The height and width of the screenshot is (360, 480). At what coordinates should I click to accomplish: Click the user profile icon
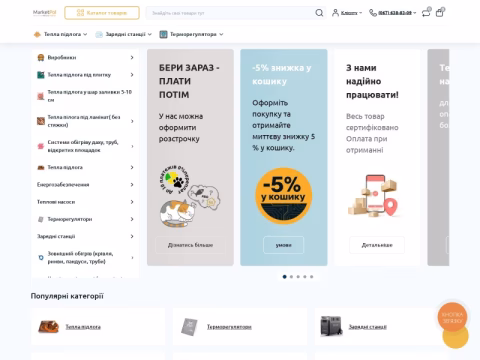point(335,13)
